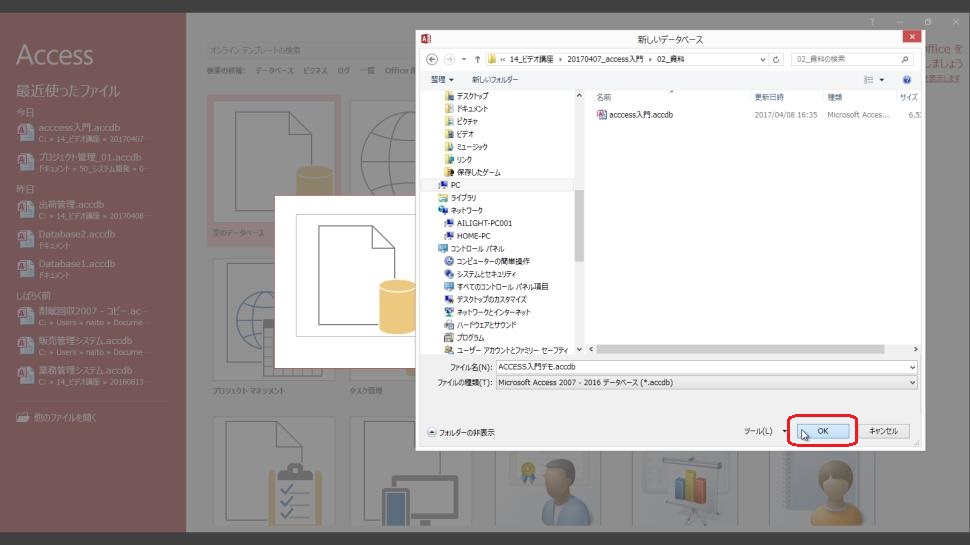Close the 新しいデータベース dialog

[912, 36]
